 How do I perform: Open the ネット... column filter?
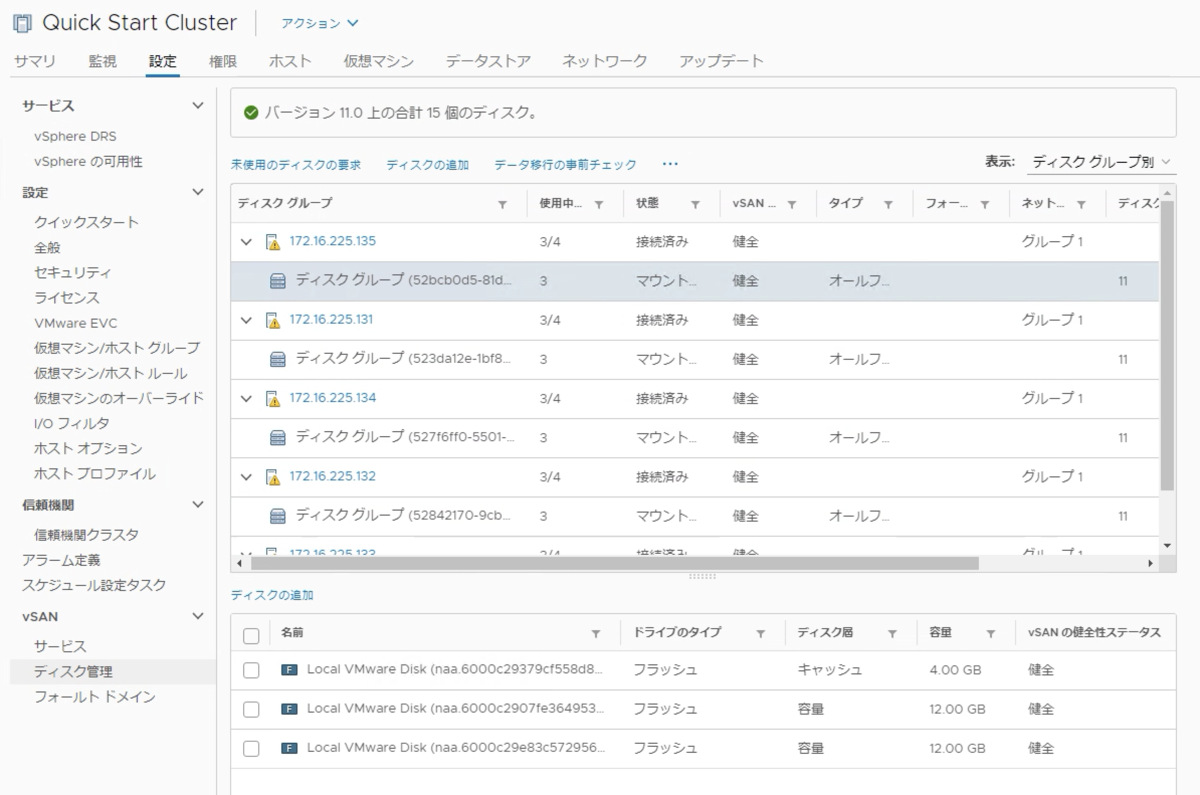[x=1080, y=204]
